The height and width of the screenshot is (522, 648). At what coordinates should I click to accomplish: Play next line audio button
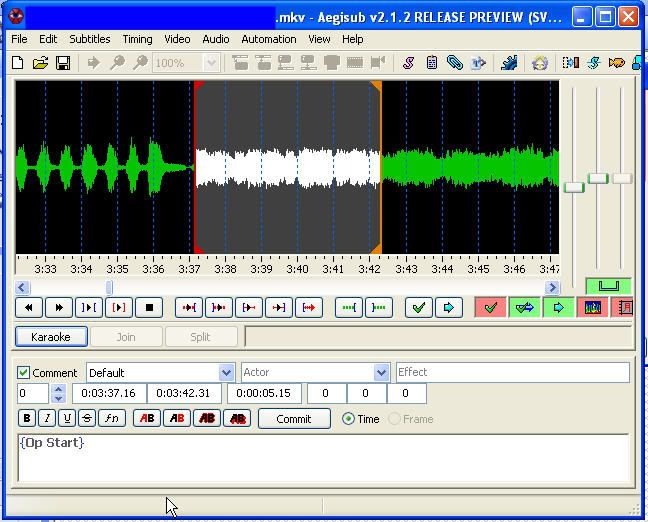[59, 307]
